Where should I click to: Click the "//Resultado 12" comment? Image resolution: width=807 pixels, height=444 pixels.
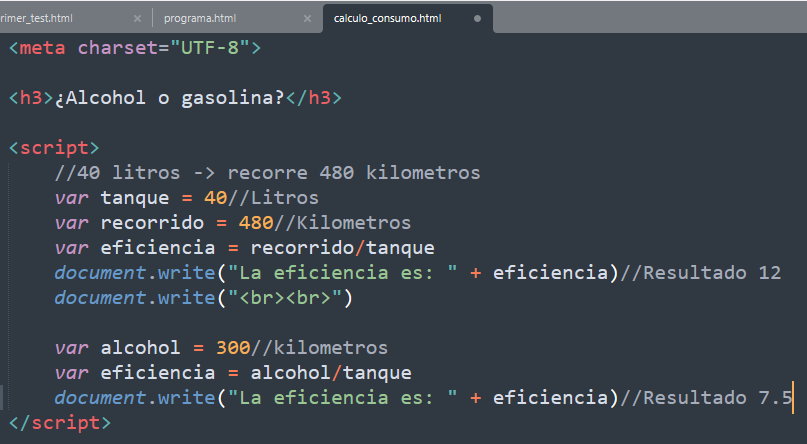click(700, 273)
